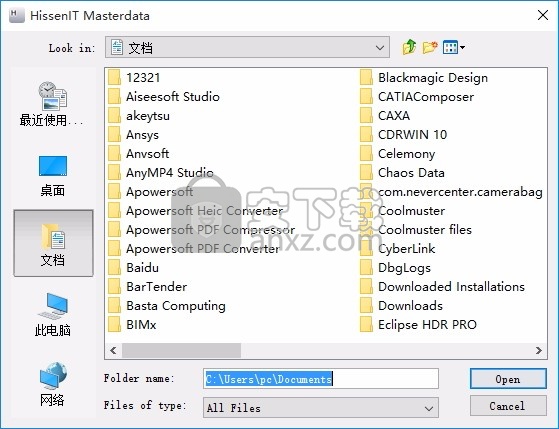559x429 pixels.
Task: Click the CDRWIN 10 folder name
Action: (412, 134)
